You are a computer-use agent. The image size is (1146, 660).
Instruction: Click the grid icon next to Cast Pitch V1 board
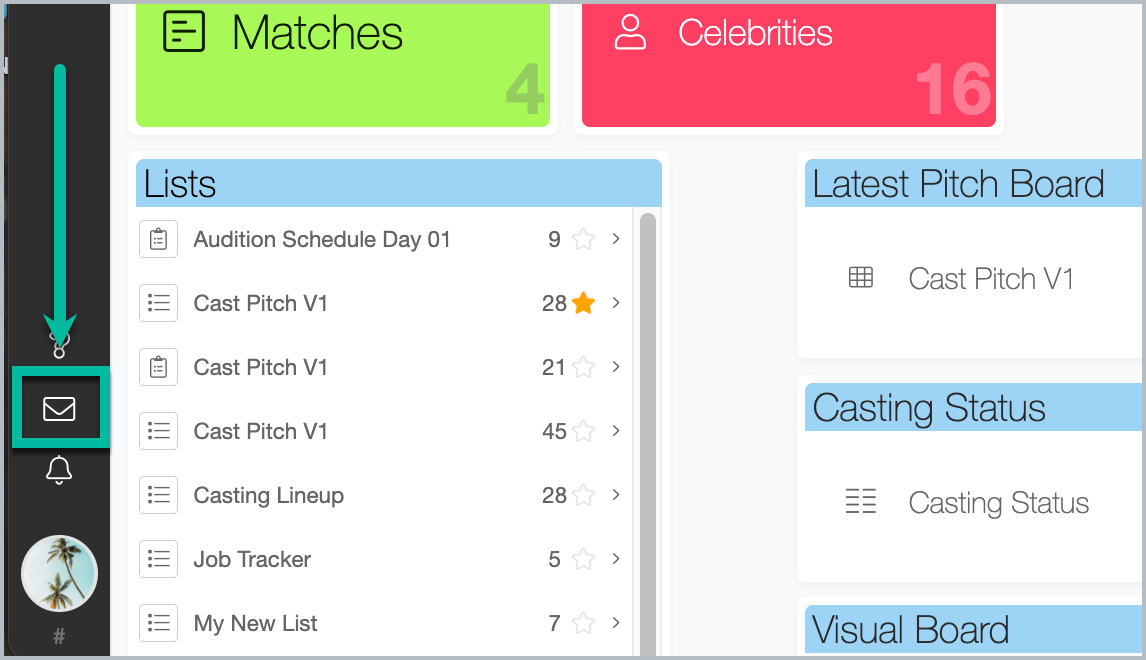pyautogui.click(x=860, y=278)
